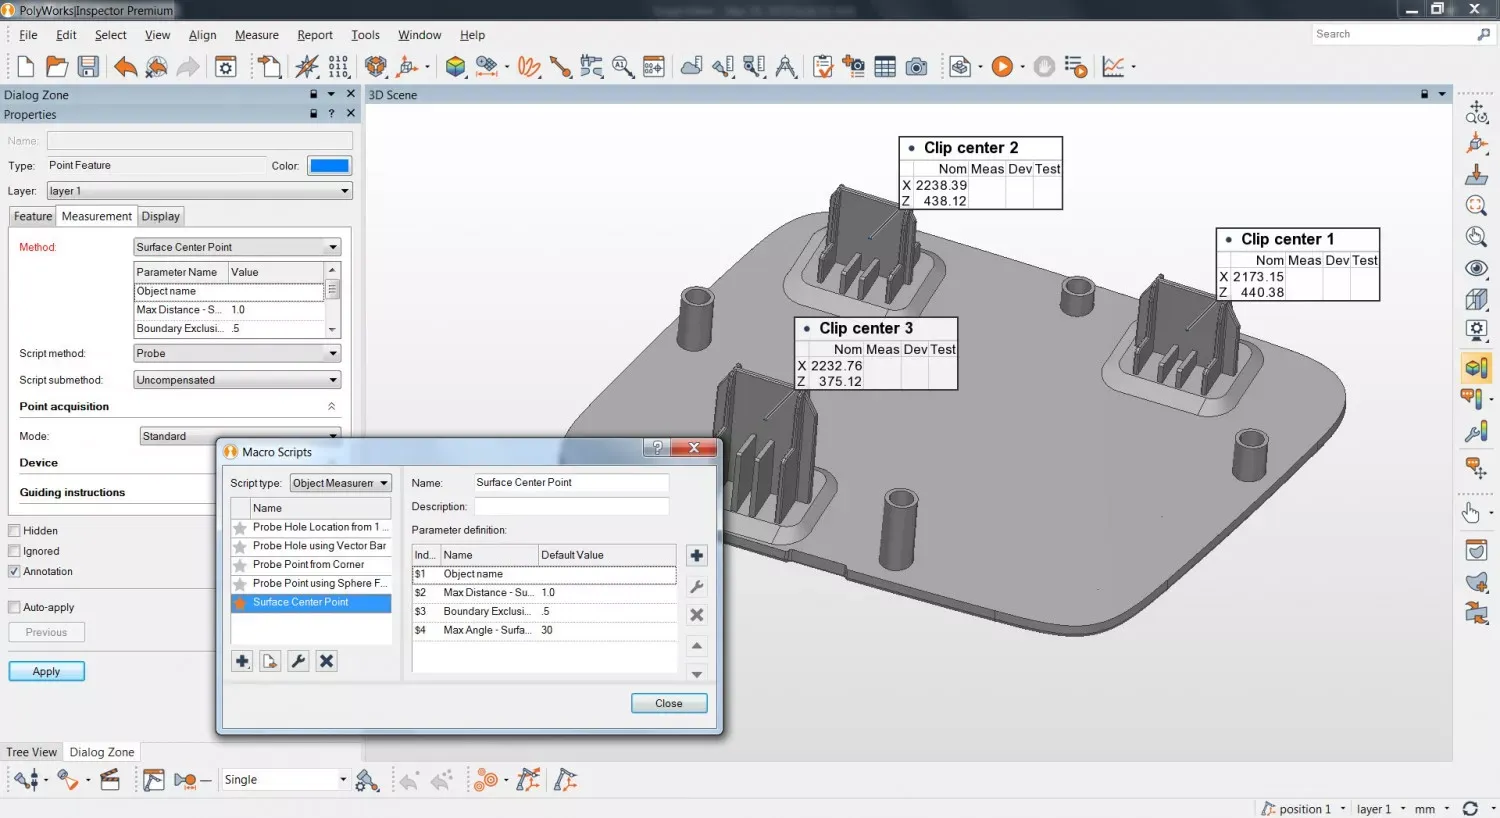Open macro script options with the wrench icon
The width and height of the screenshot is (1500, 818).
pos(297,661)
